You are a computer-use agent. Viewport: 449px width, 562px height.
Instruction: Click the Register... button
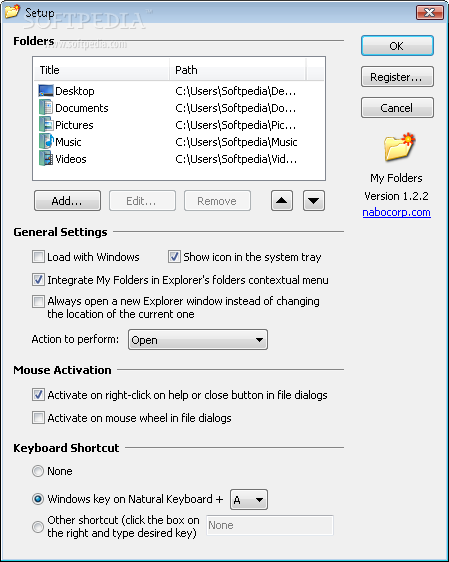tap(397, 76)
